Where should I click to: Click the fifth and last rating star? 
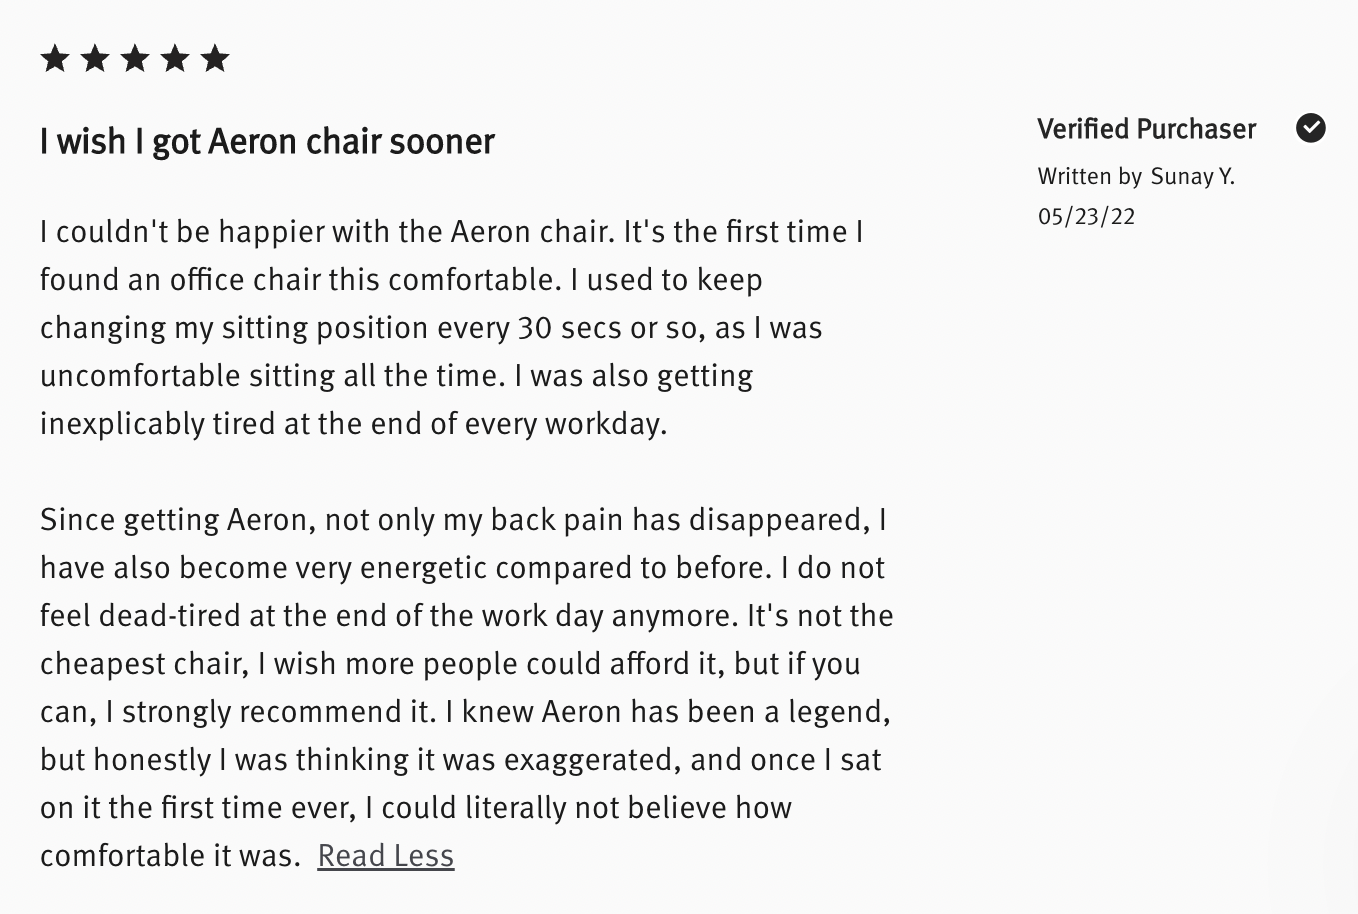pos(215,59)
